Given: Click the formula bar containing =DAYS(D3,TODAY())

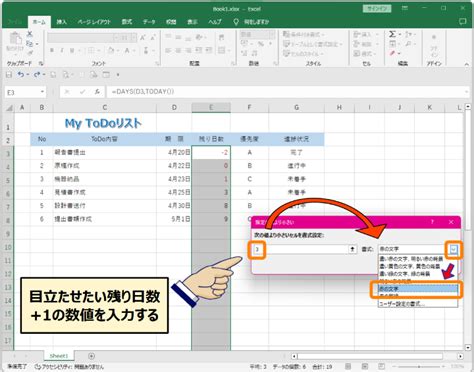Looking at the screenshot, I should click(287, 92).
